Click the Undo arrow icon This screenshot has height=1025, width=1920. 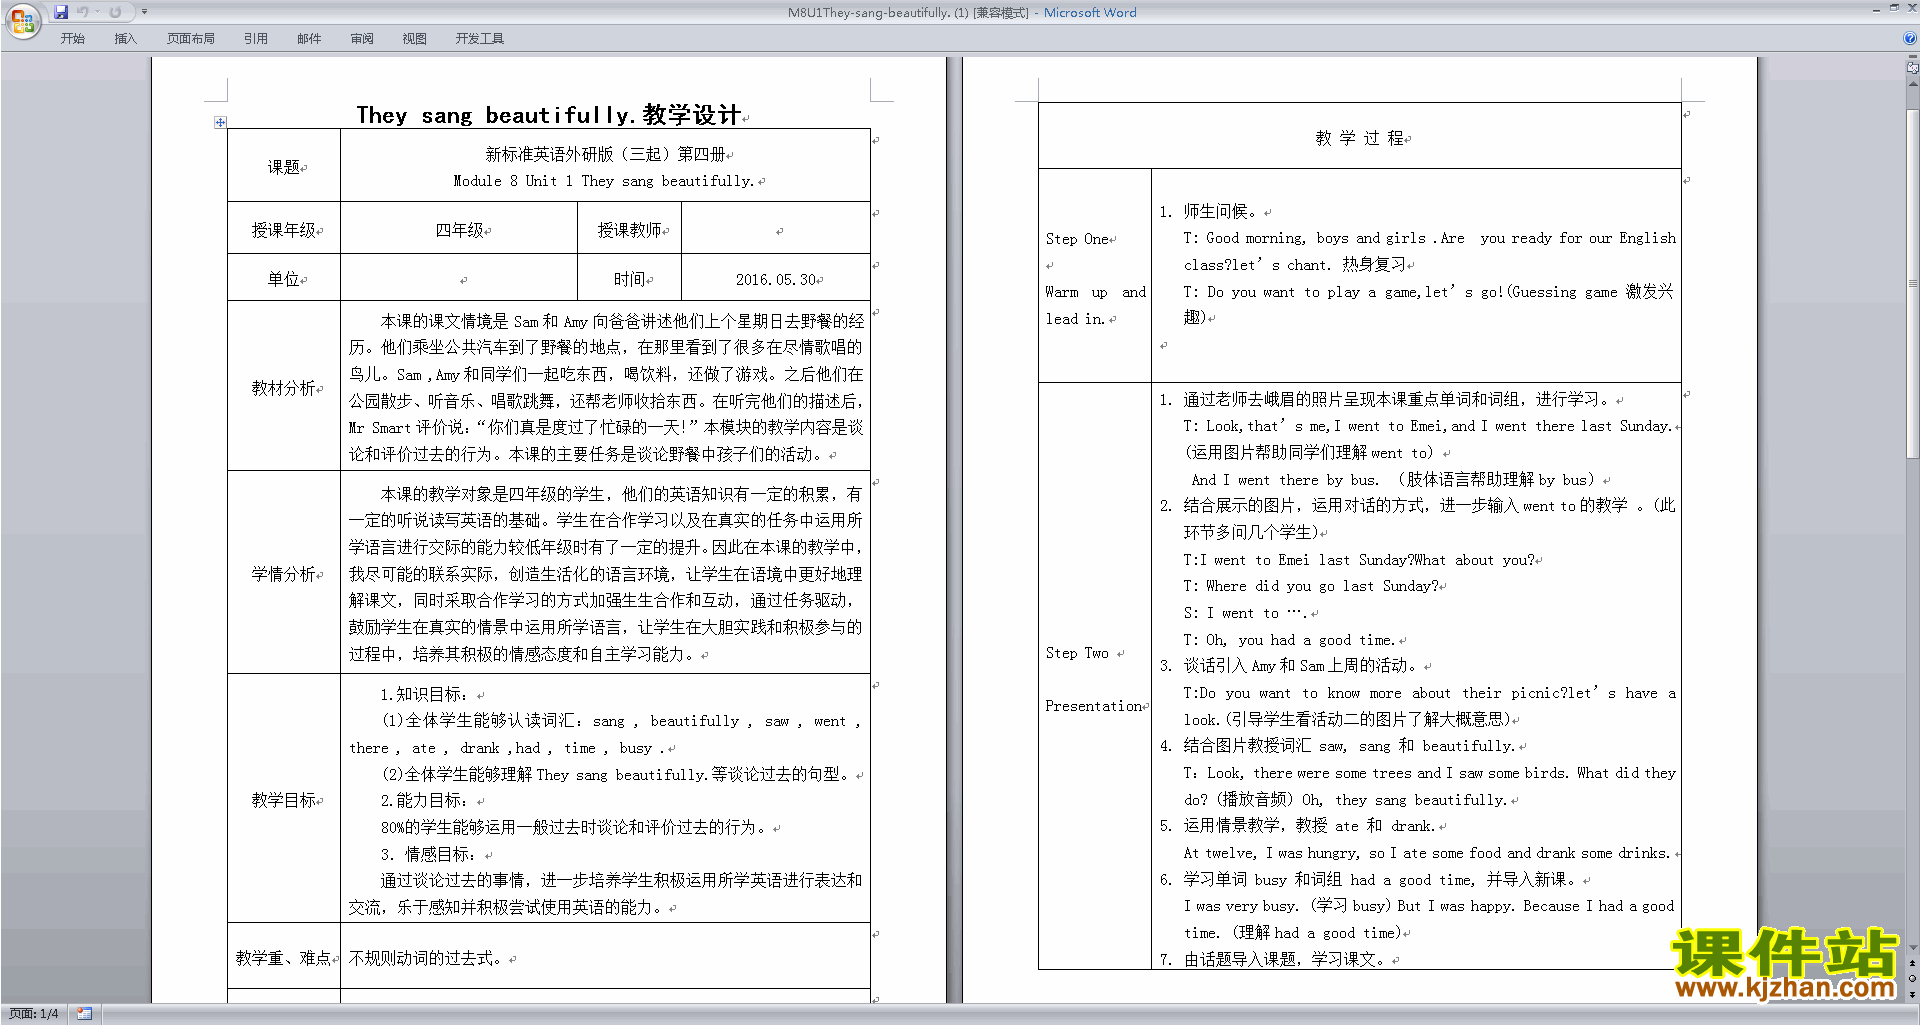82,12
